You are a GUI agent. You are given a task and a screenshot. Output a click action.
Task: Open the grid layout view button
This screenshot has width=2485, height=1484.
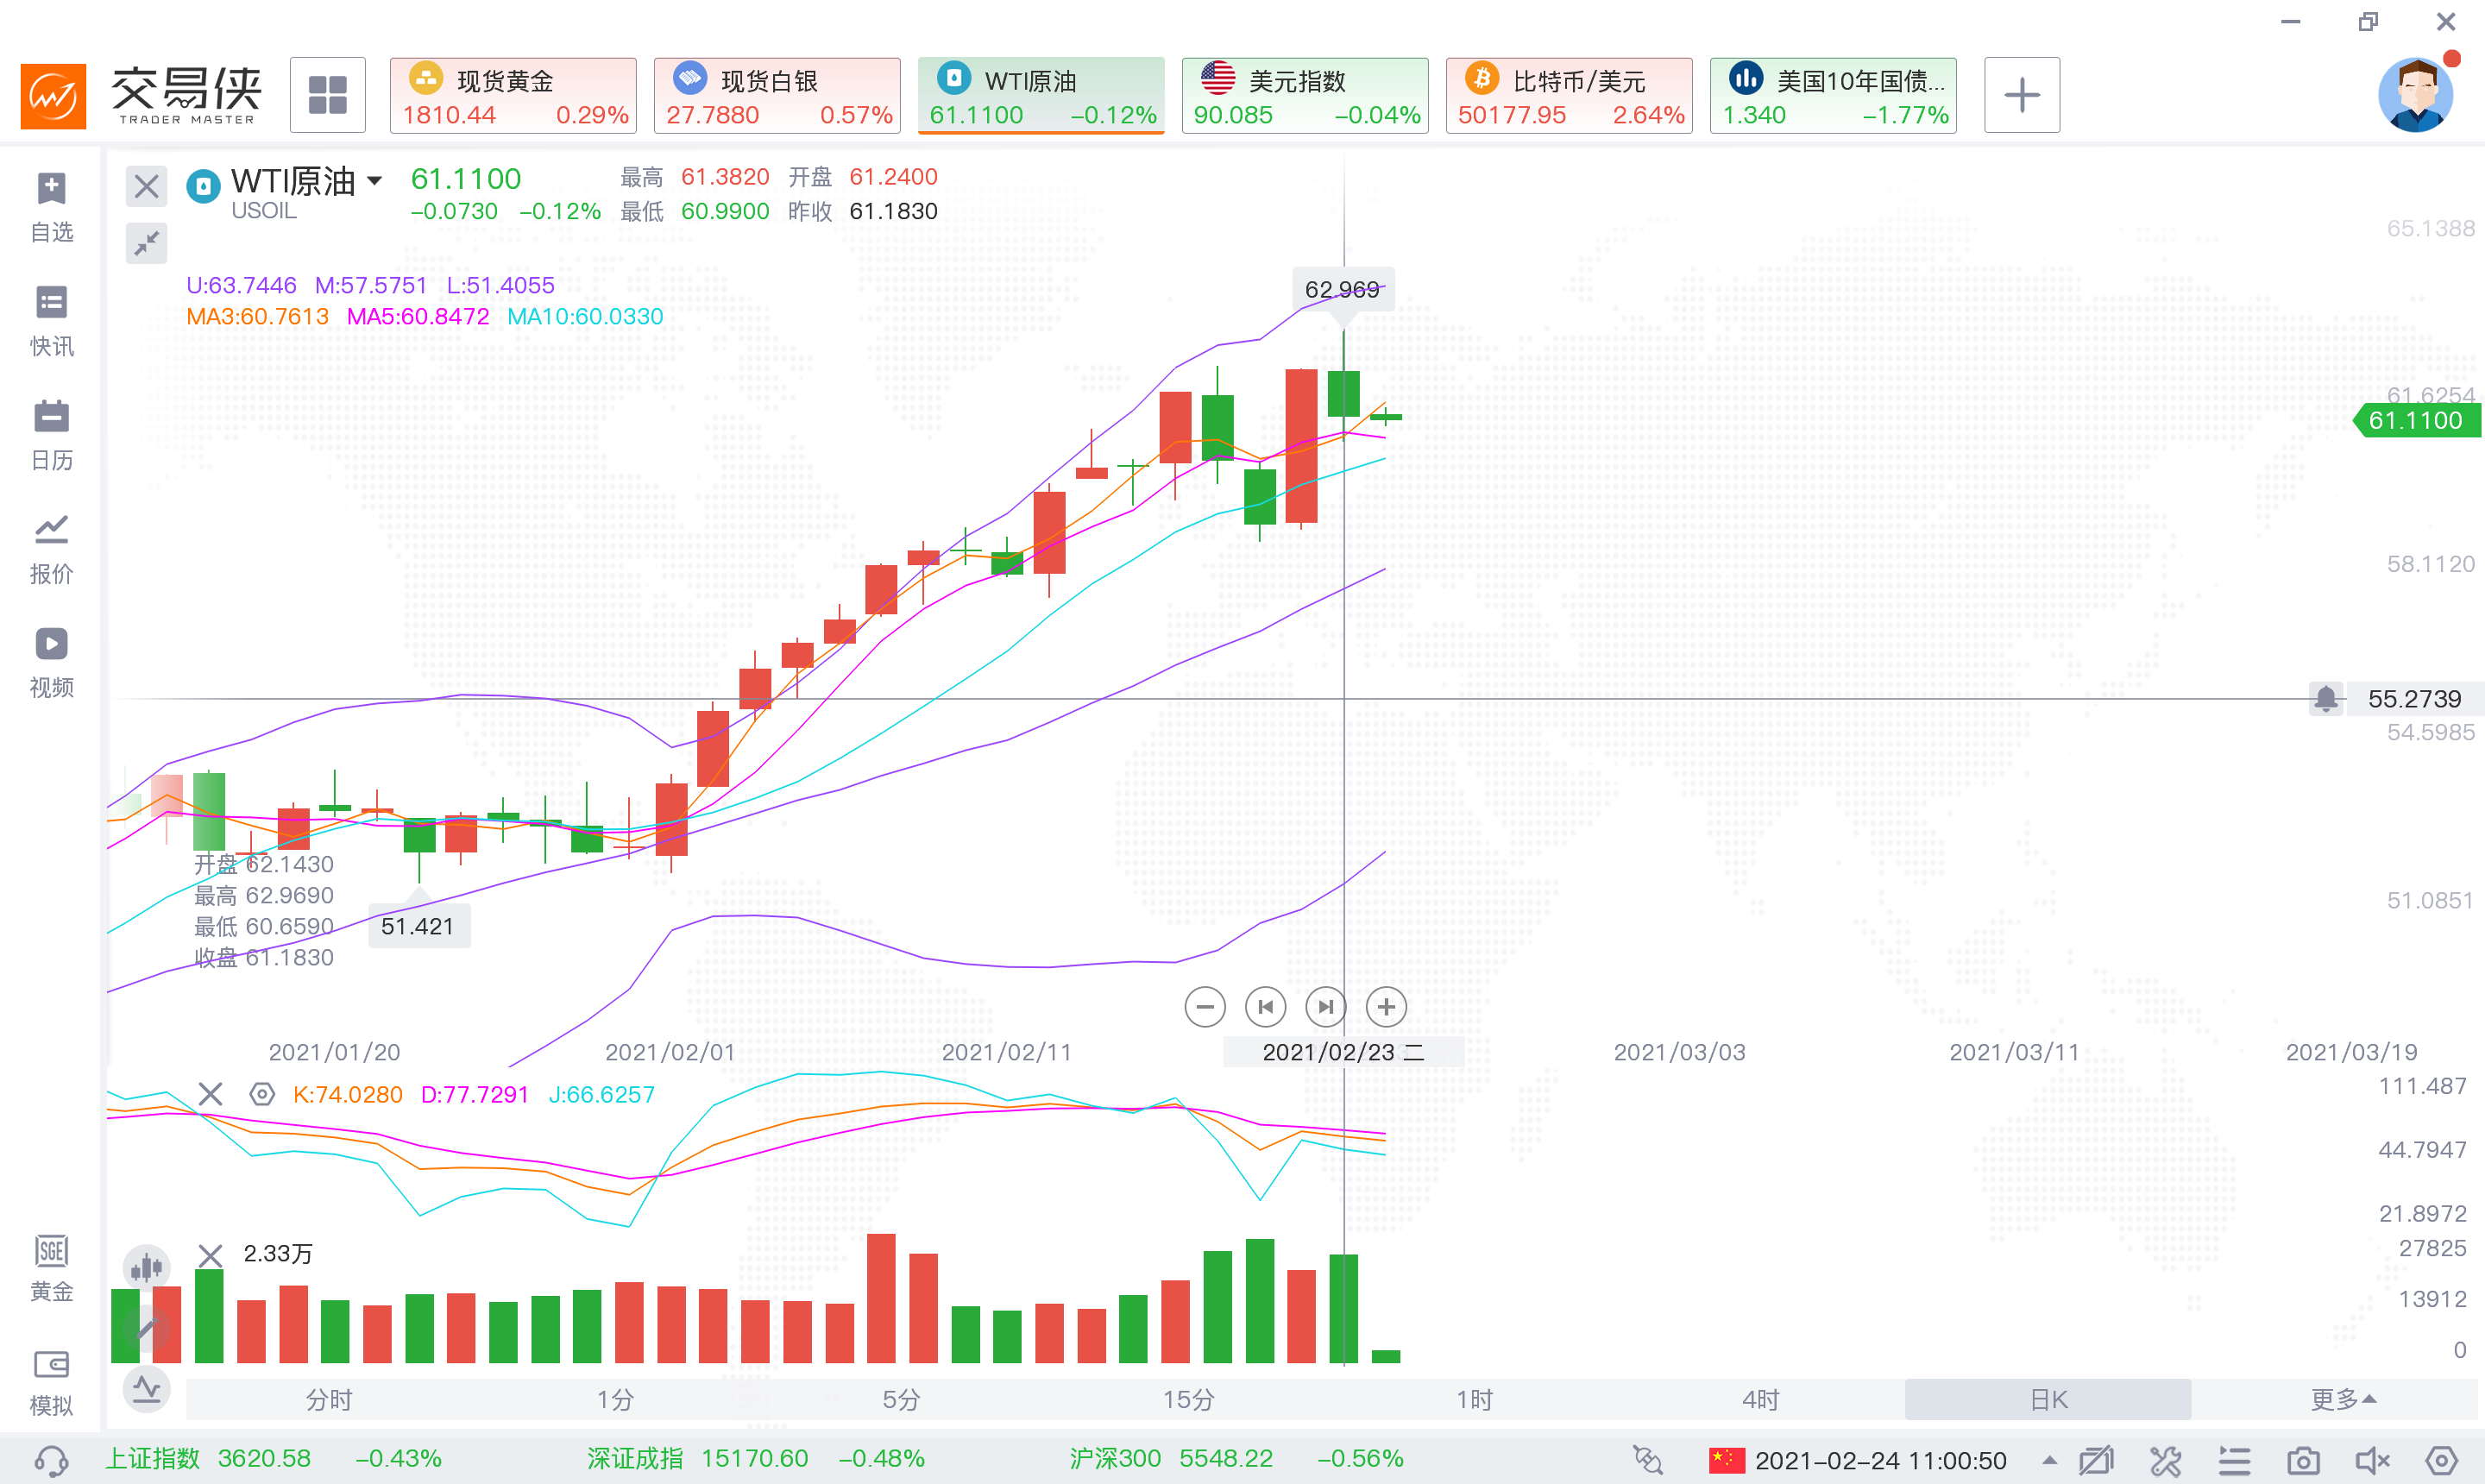pyautogui.click(x=327, y=95)
